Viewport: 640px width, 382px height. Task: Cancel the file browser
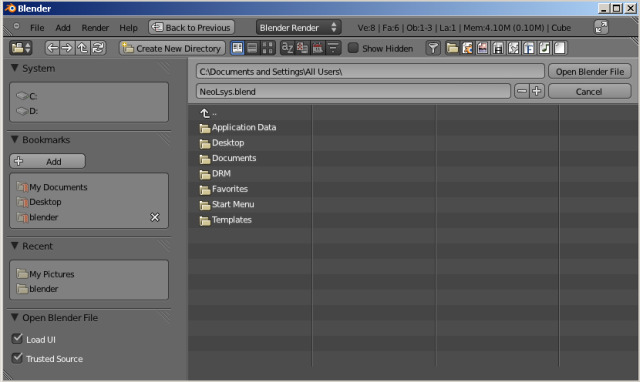(x=590, y=91)
